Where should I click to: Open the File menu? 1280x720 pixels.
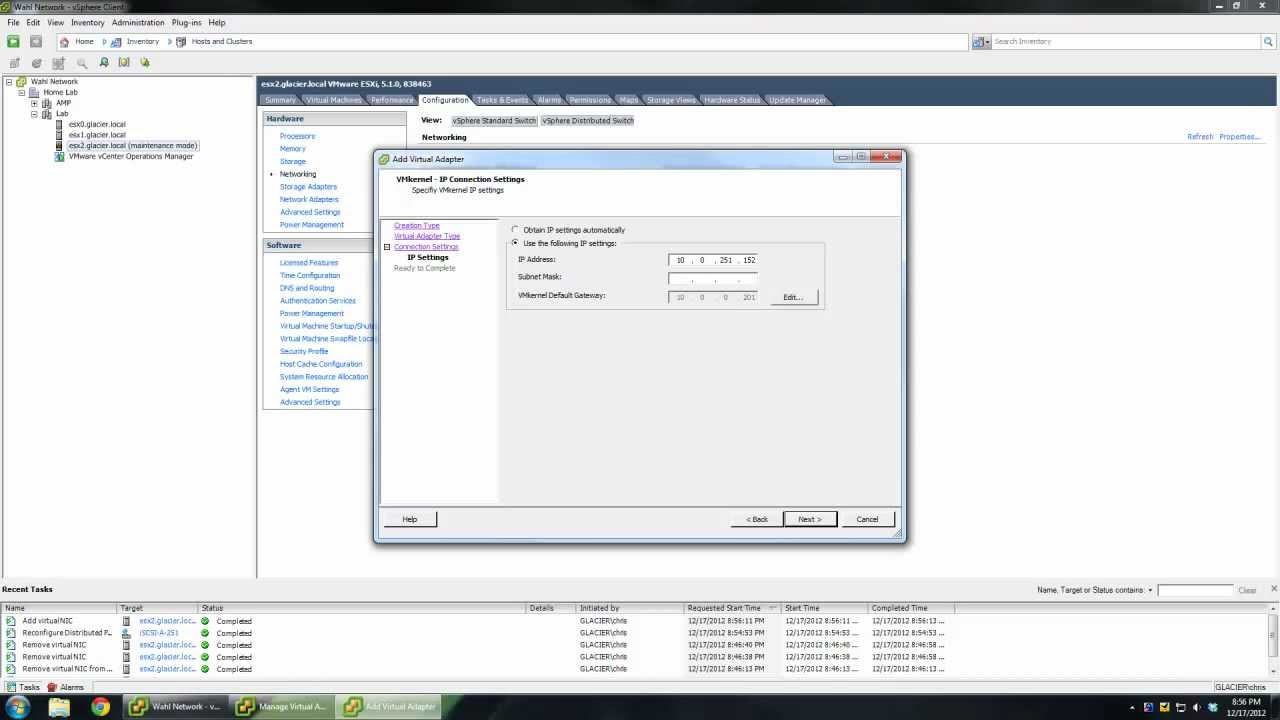pos(13,22)
